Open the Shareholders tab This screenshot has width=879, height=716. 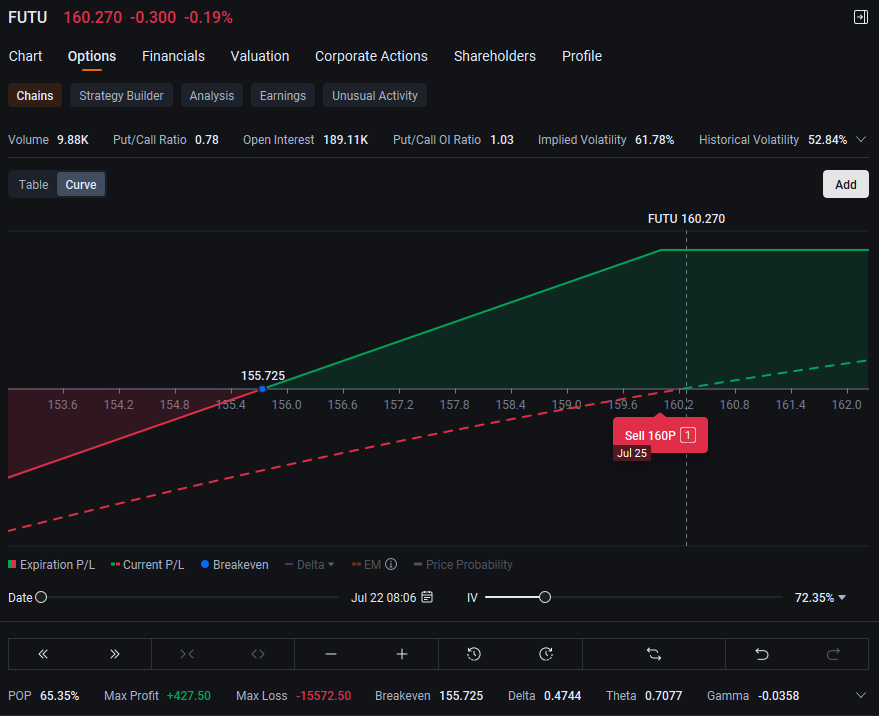pyautogui.click(x=494, y=56)
